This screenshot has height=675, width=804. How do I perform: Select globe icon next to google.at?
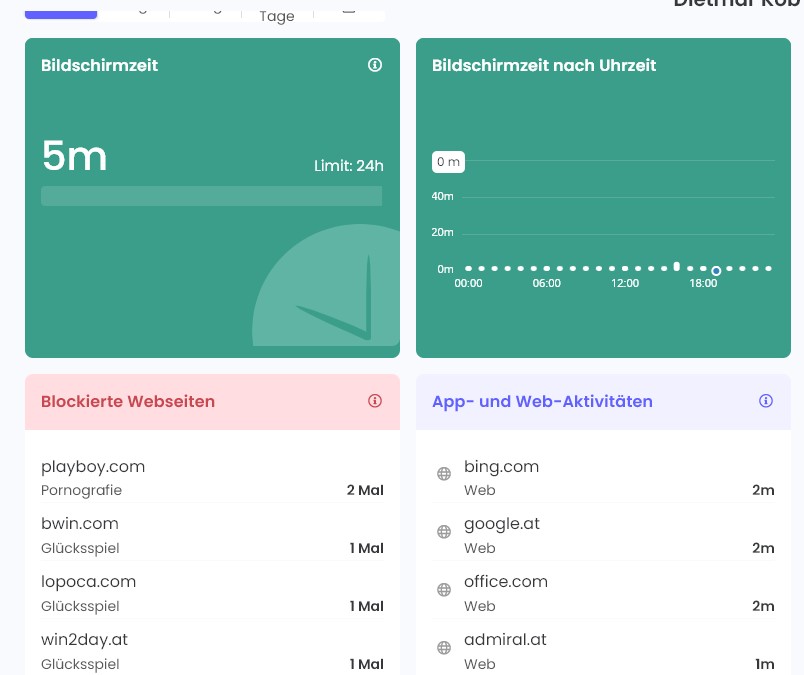[x=444, y=532]
